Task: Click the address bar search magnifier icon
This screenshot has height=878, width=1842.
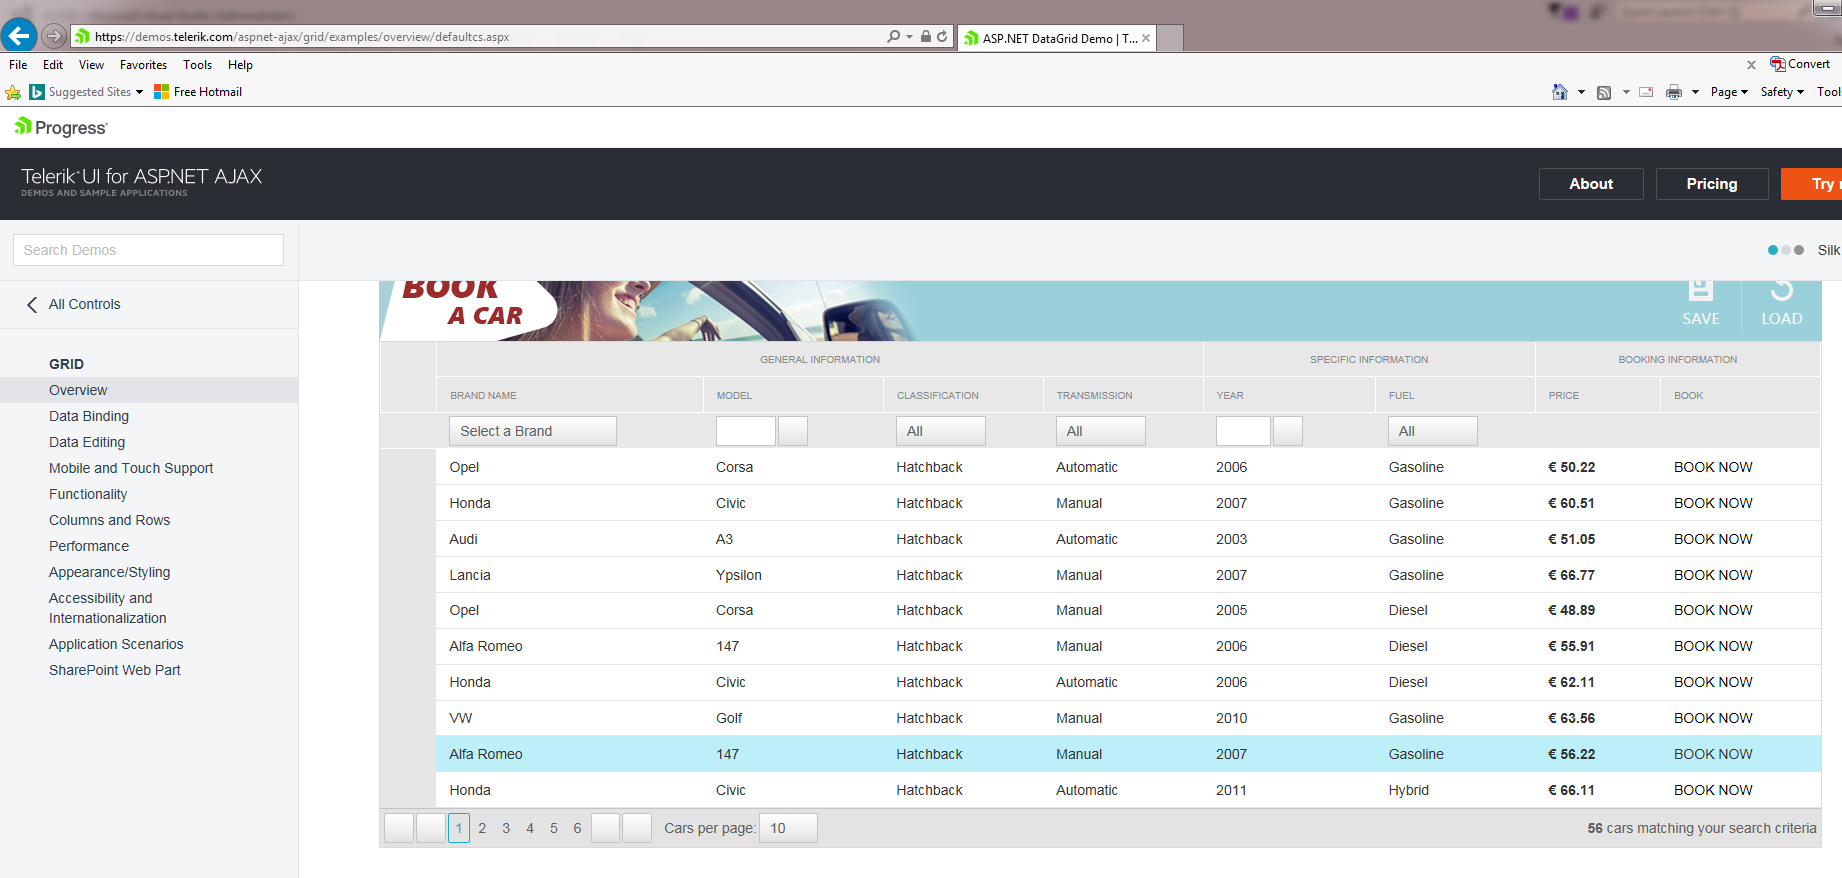Action: tap(893, 36)
